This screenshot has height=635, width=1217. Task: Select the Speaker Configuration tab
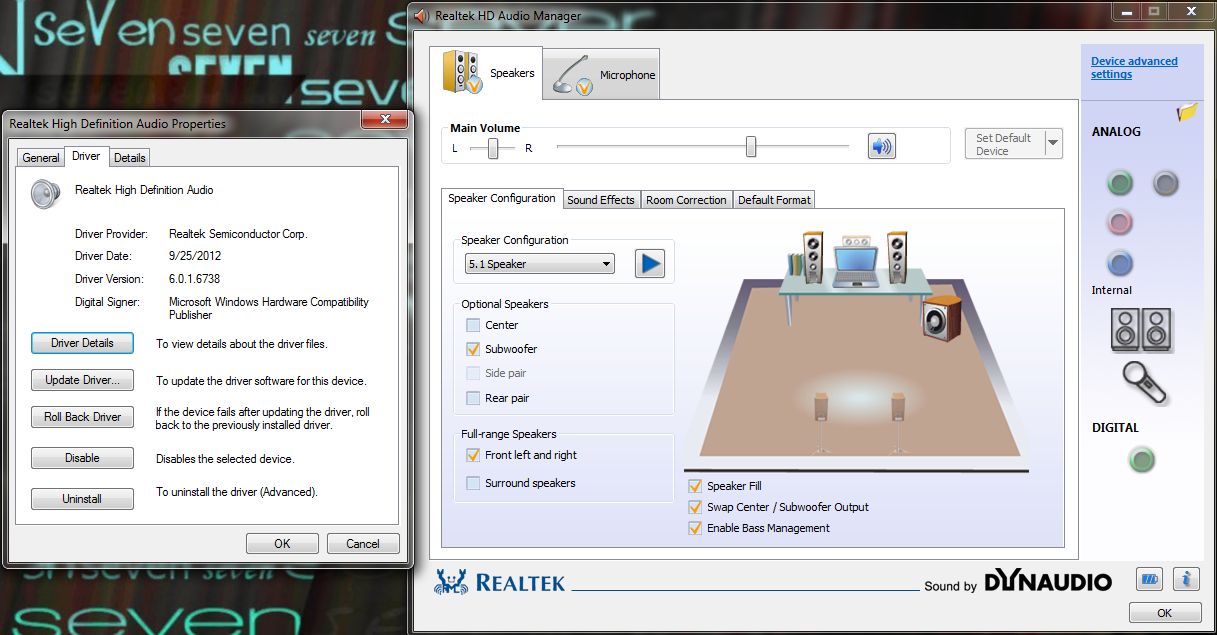[502, 198]
